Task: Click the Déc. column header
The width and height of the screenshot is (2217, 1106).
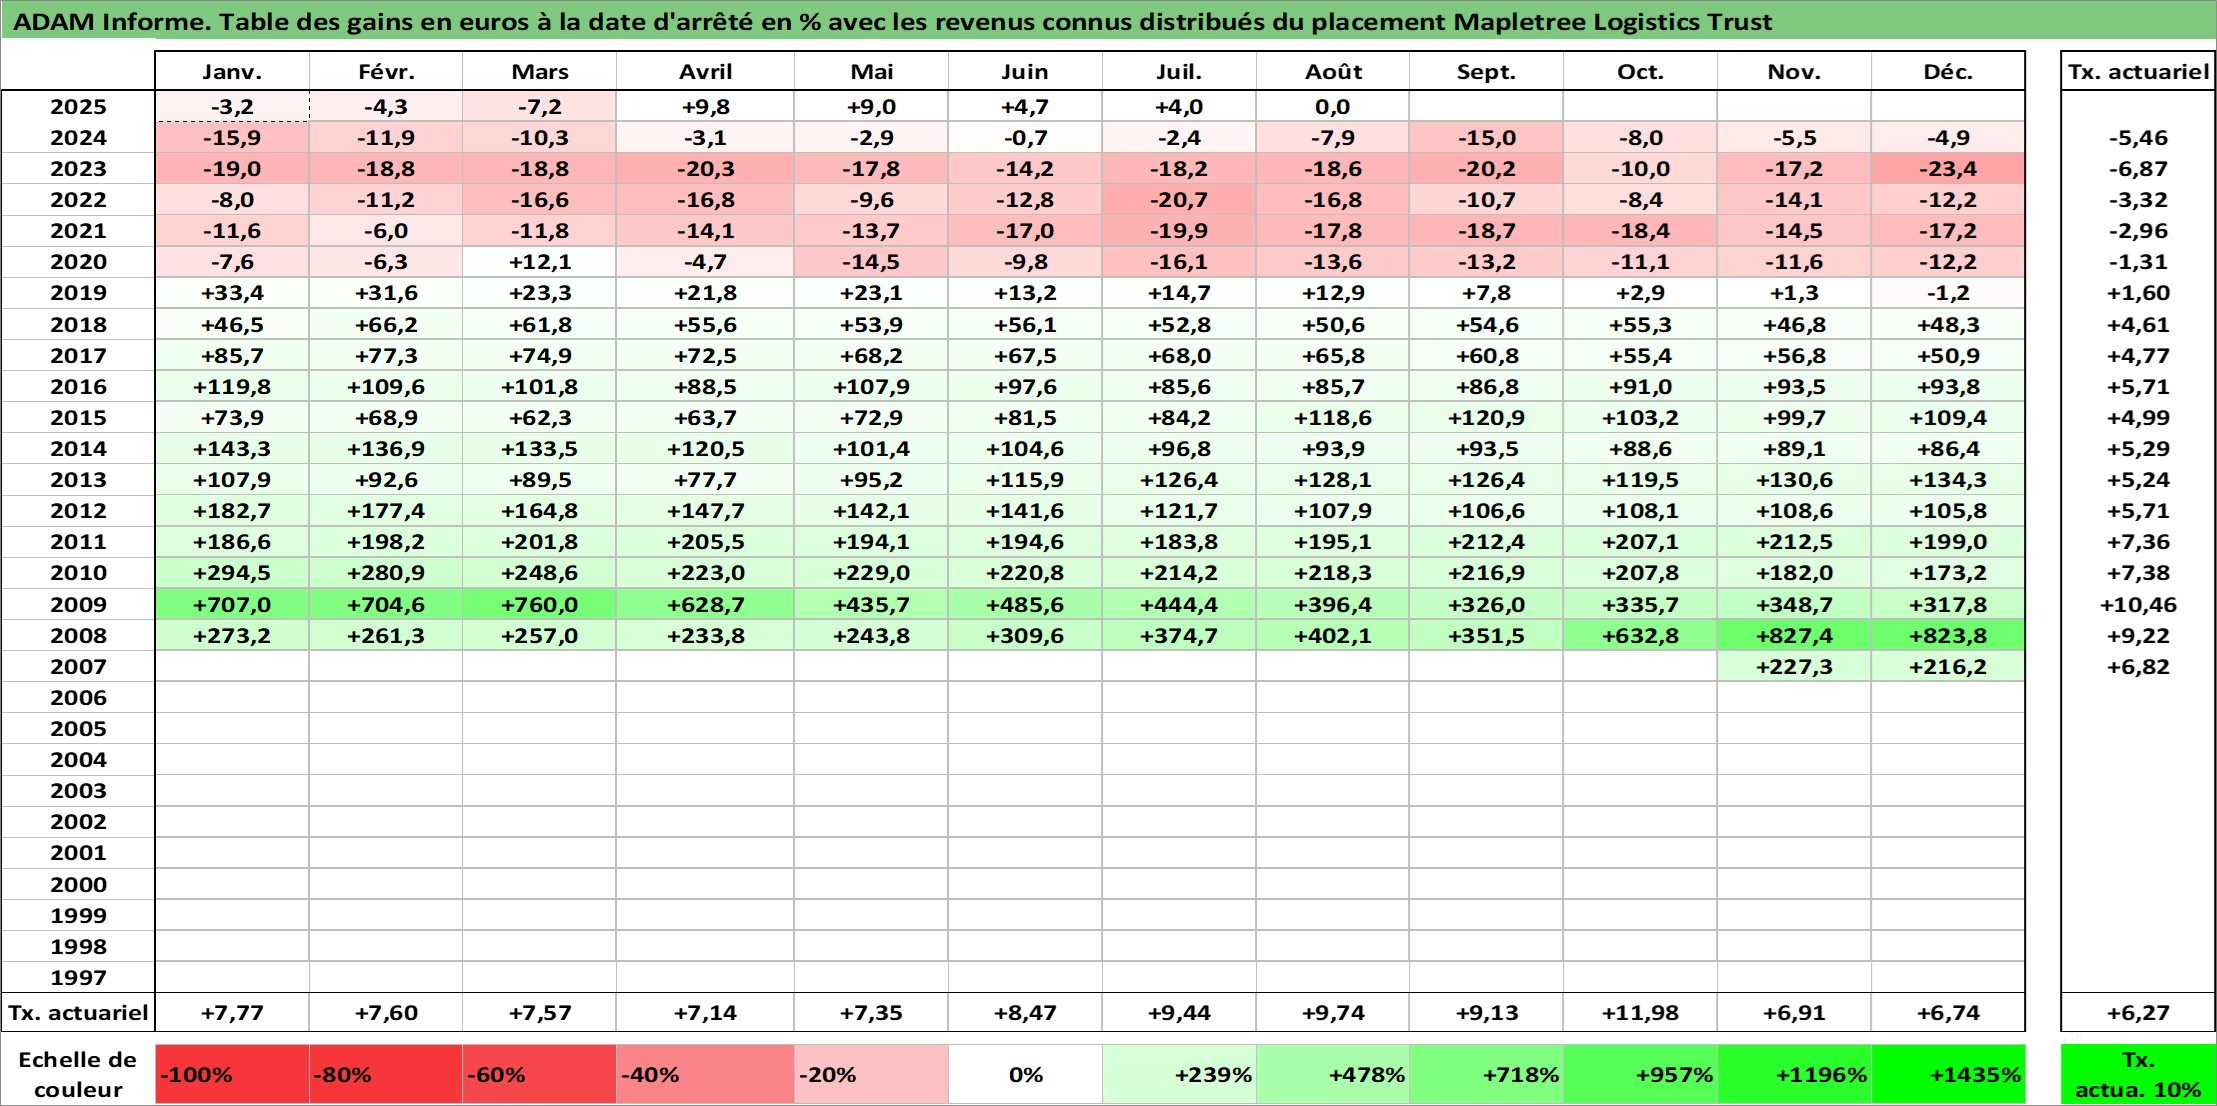Action: [1948, 71]
